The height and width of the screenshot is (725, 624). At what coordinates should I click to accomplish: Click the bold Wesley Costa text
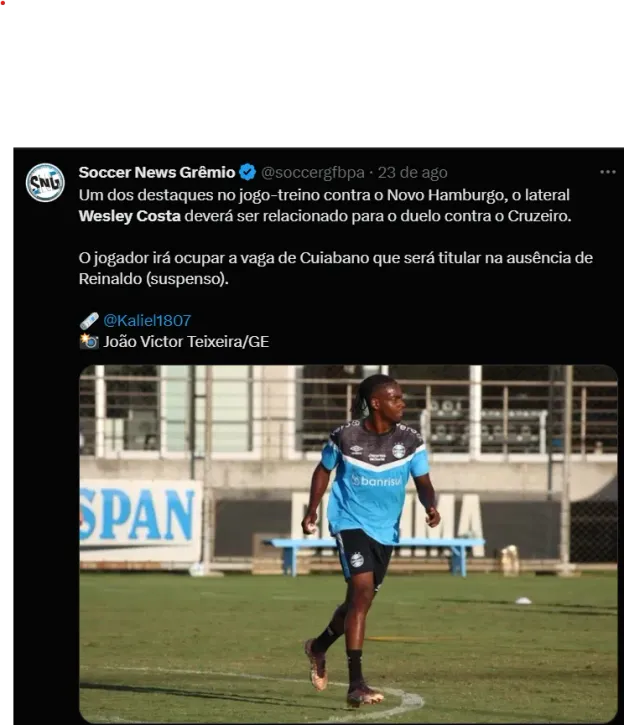(x=129, y=216)
